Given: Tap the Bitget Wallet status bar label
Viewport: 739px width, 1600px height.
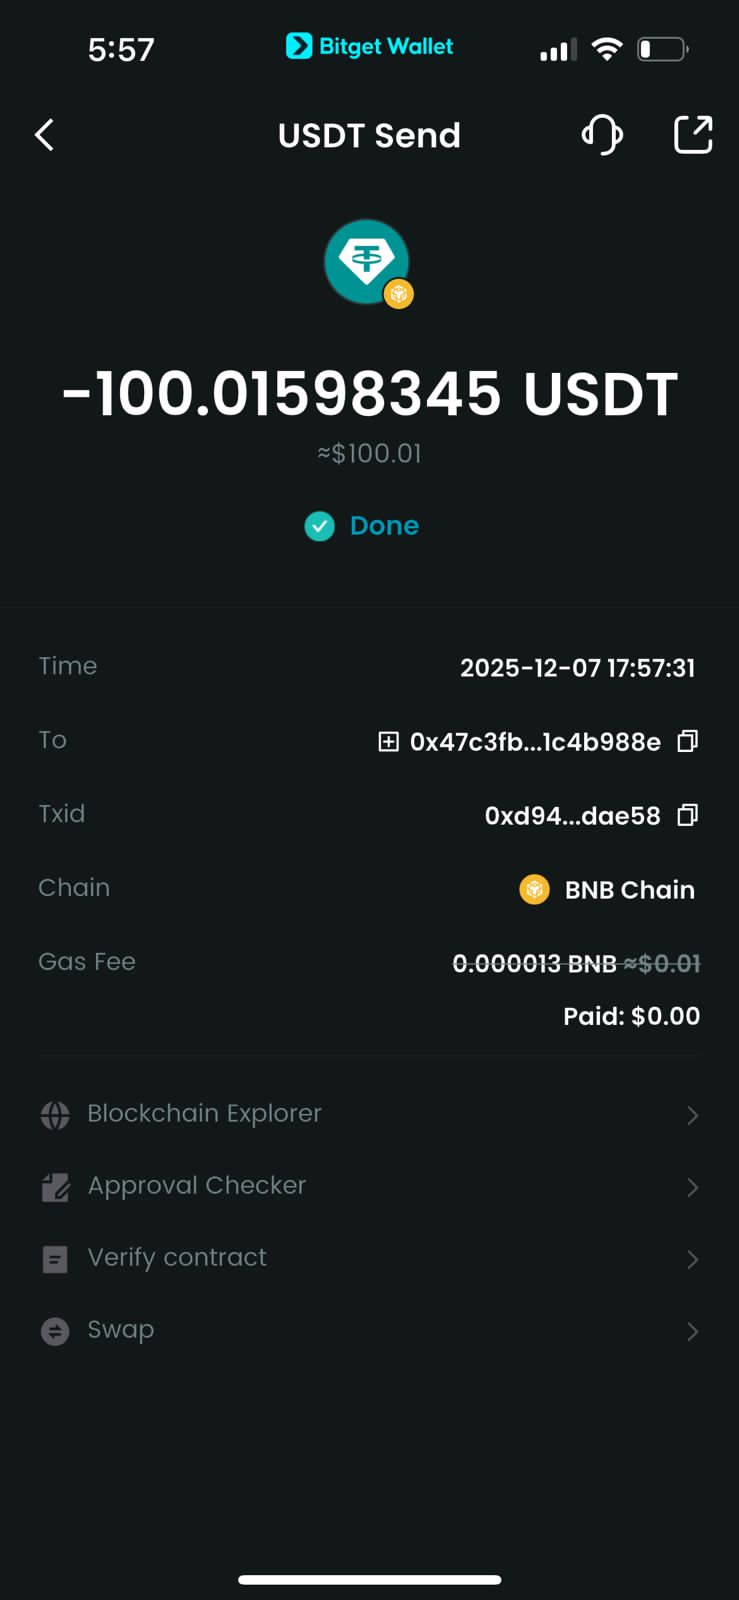Looking at the screenshot, I should click(x=370, y=46).
